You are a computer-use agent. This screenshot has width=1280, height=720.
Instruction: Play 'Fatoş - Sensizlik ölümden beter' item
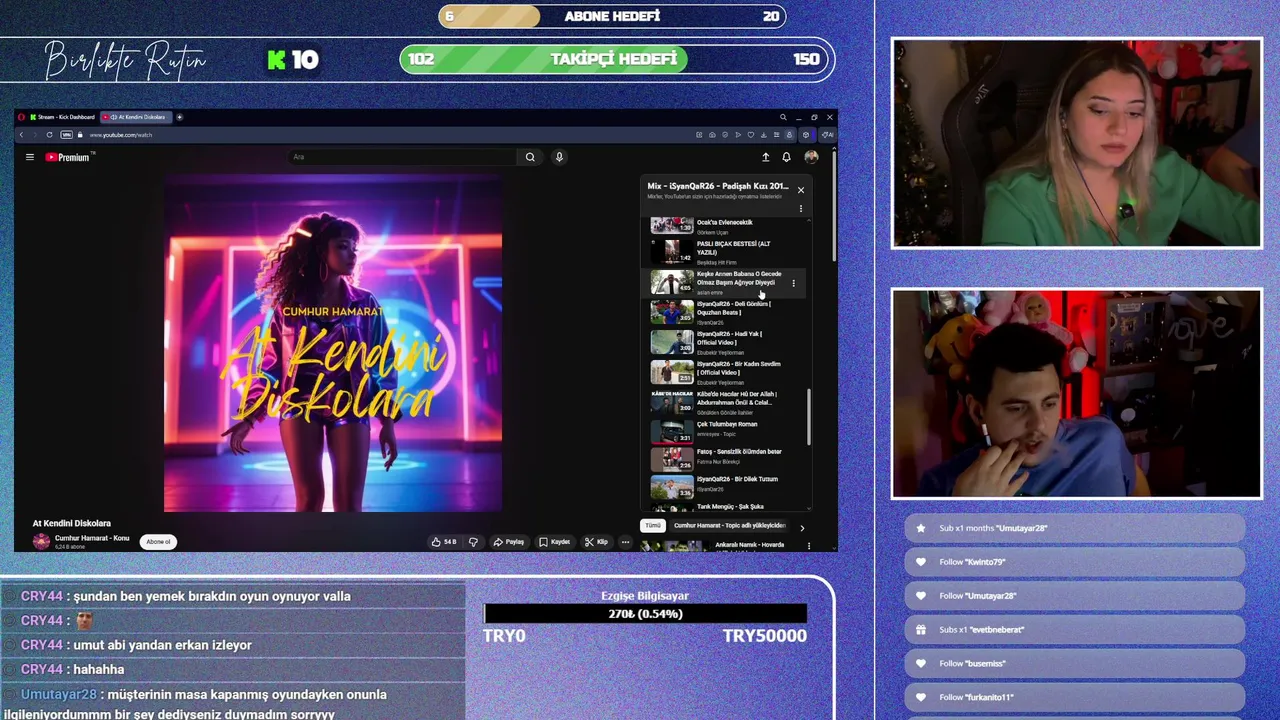point(725,458)
